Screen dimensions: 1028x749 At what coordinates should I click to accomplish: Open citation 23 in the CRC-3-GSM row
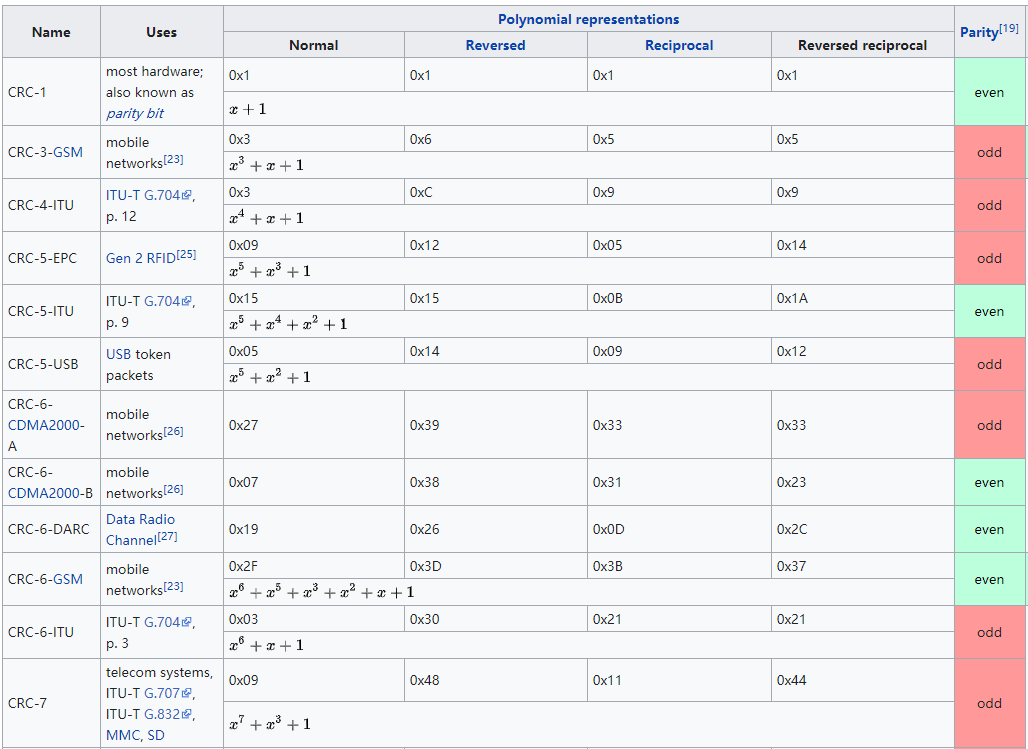click(173, 160)
